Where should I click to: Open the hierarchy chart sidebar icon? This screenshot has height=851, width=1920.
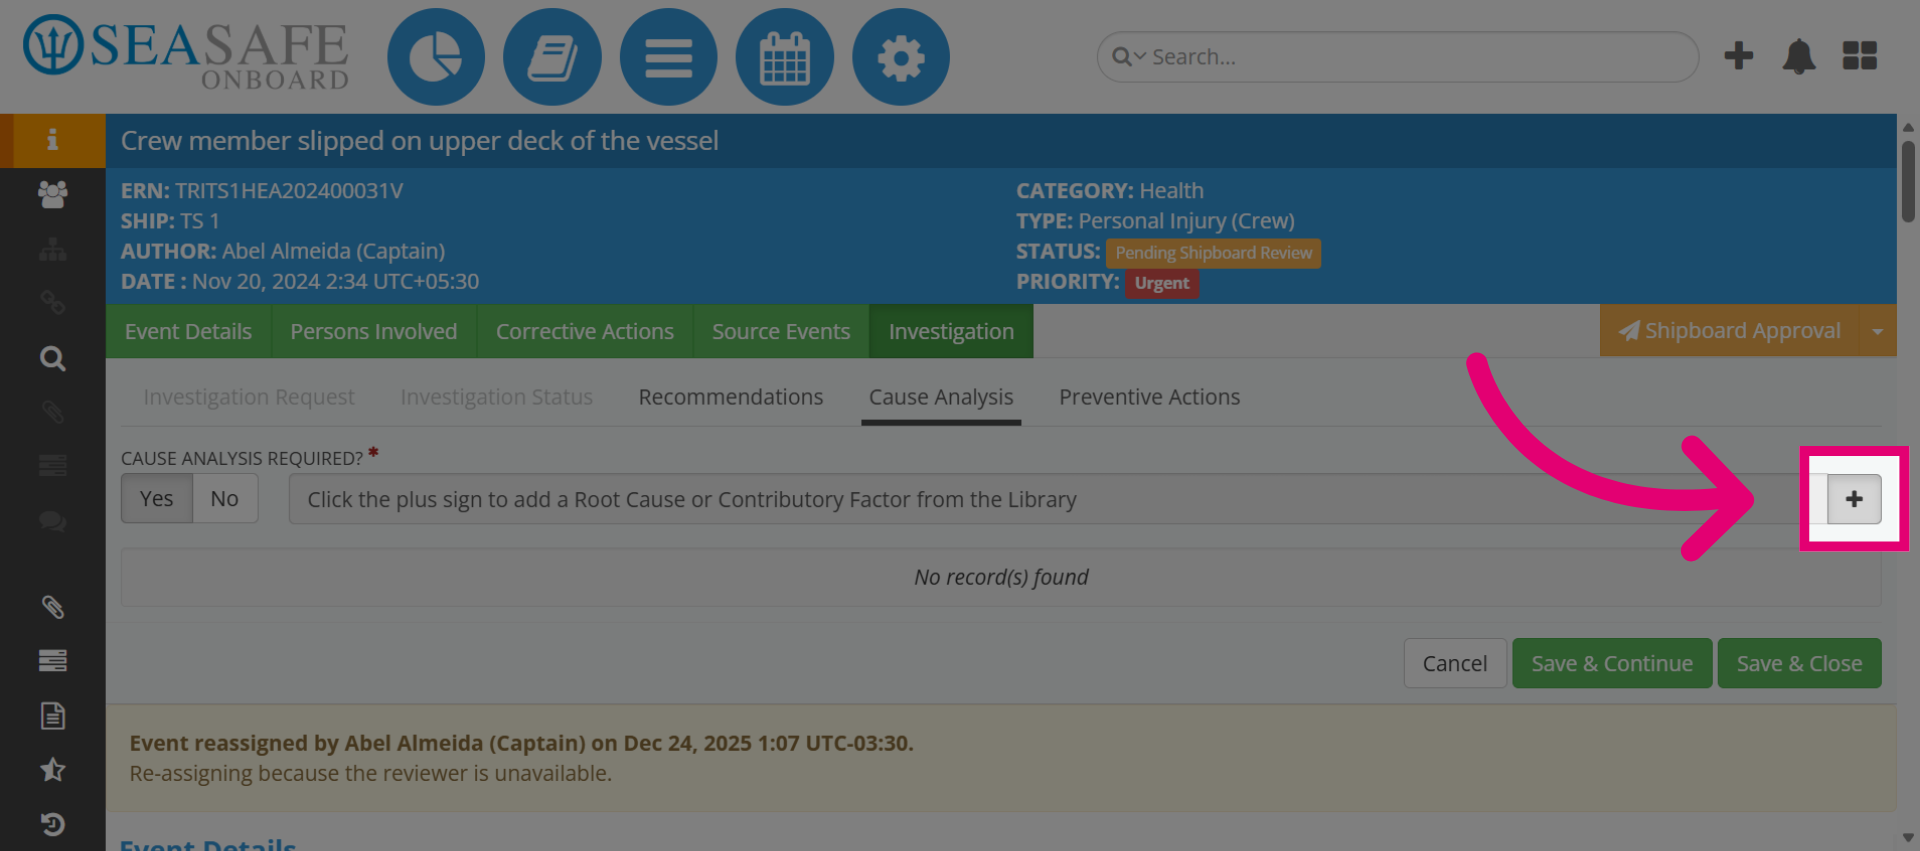coord(52,249)
